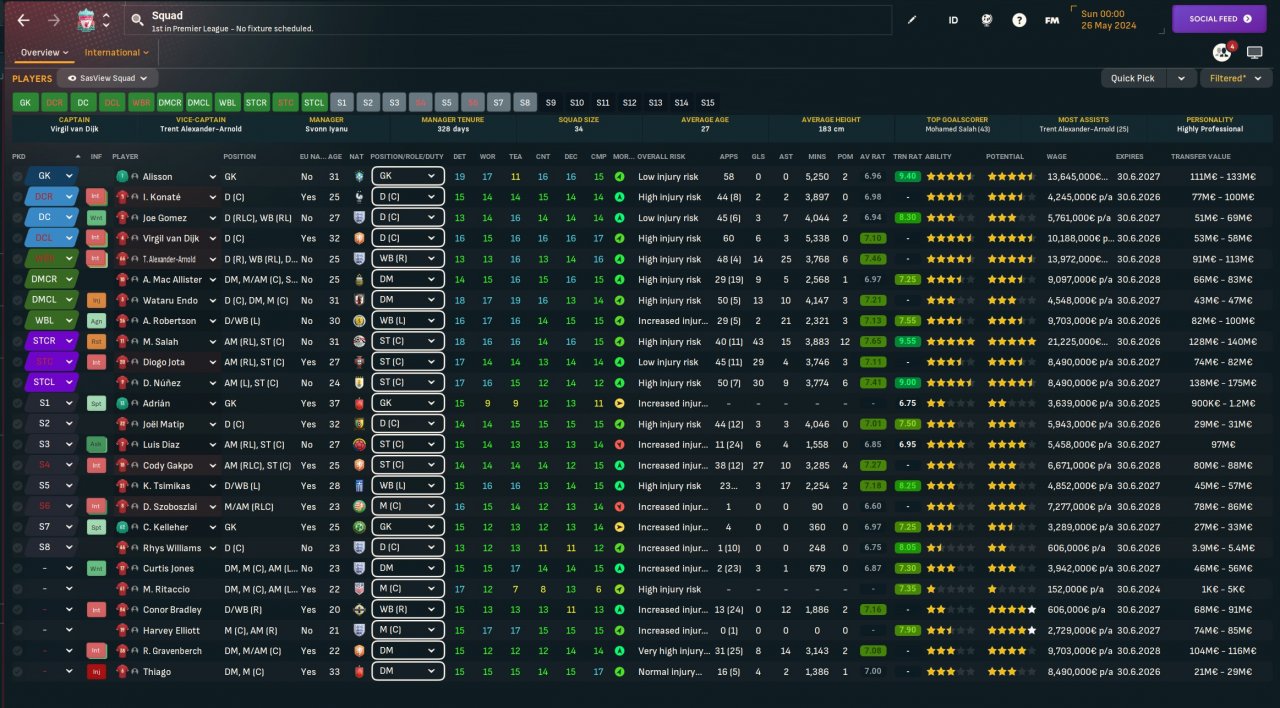Tick the selection circle for Cody Gakpo
The image size is (1280, 708).
17,465
